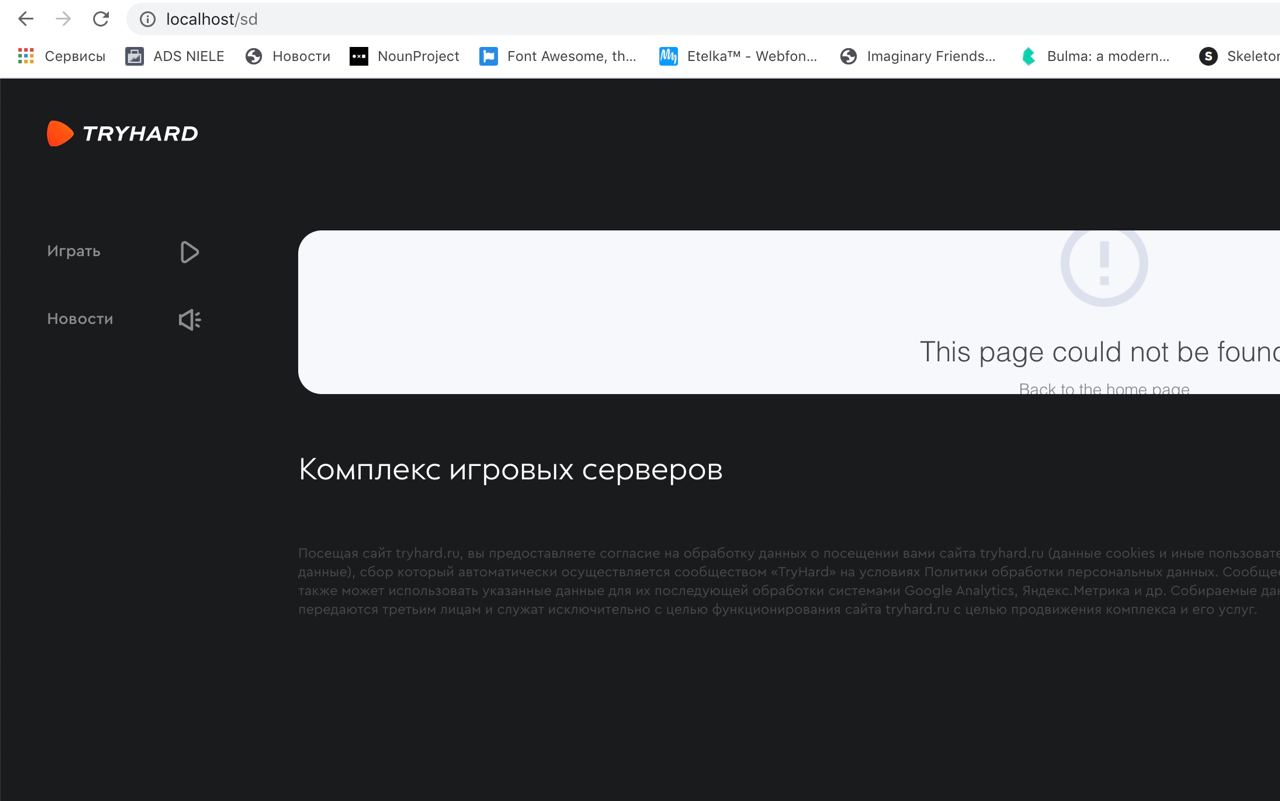Screen dimensions: 1280x801
Task: Click the browser back arrow
Action: [x=26, y=19]
